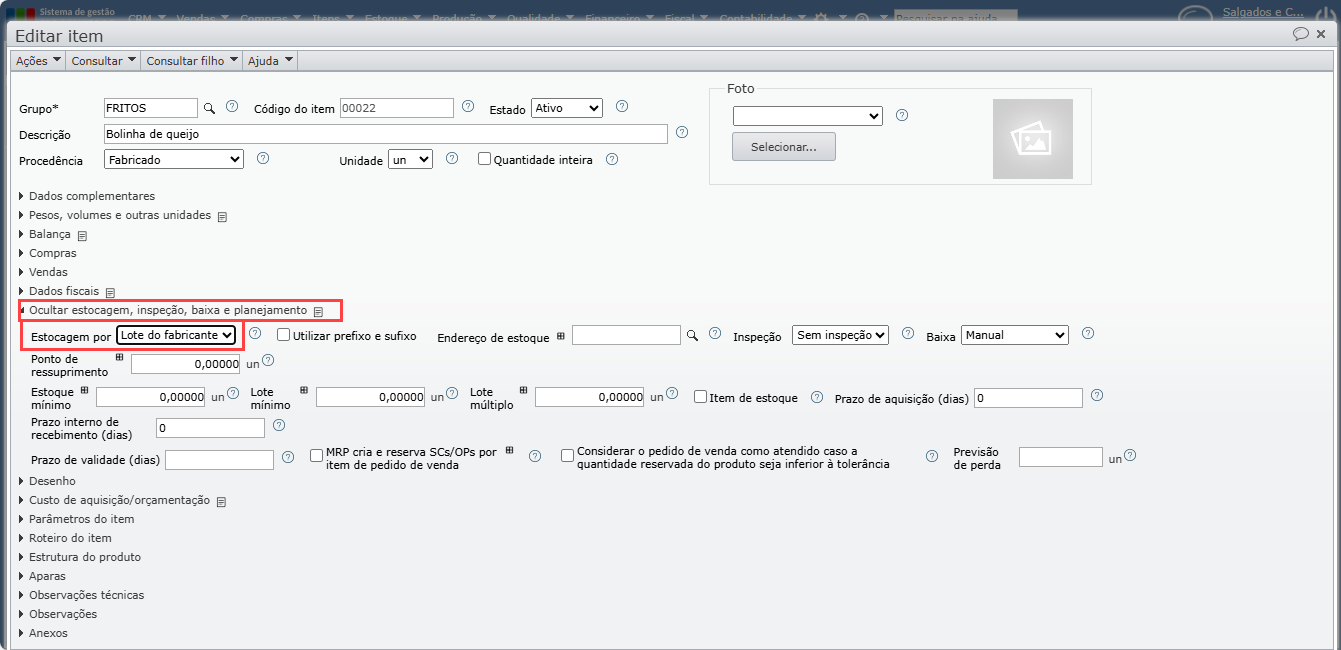Screen dimensions: 1341x650
Task: Click help icon for Prazo de validade
Action: tap(288, 457)
